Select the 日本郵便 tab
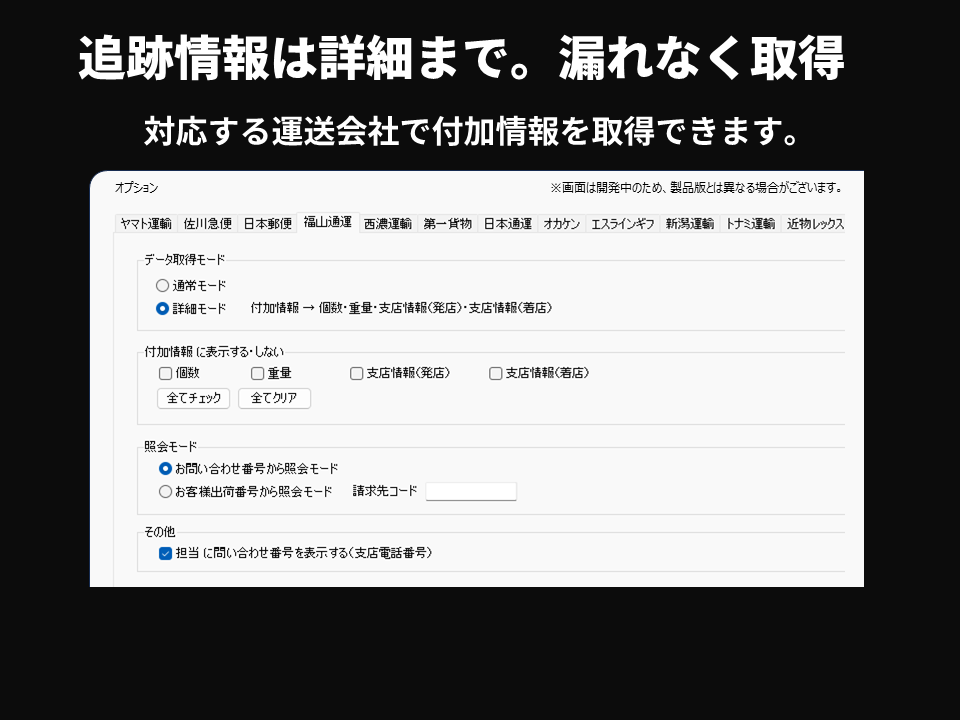960x720 pixels. click(268, 224)
